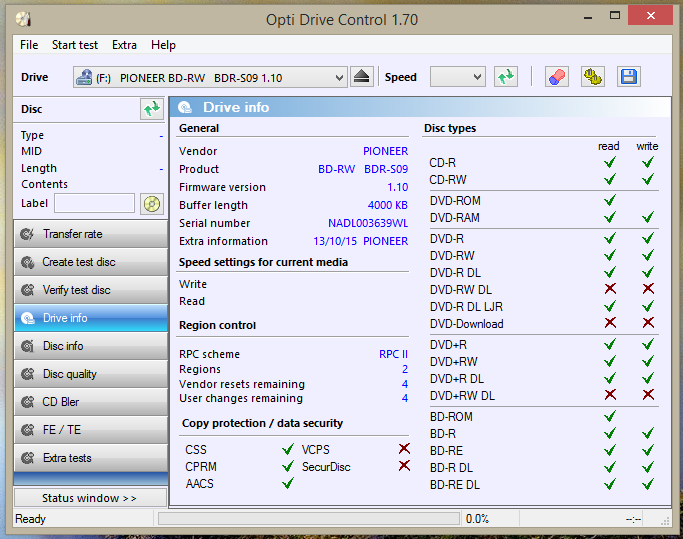Click the 0.0% progress text
Image resolution: width=683 pixels, height=539 pixels.
[x=477, y=519]
